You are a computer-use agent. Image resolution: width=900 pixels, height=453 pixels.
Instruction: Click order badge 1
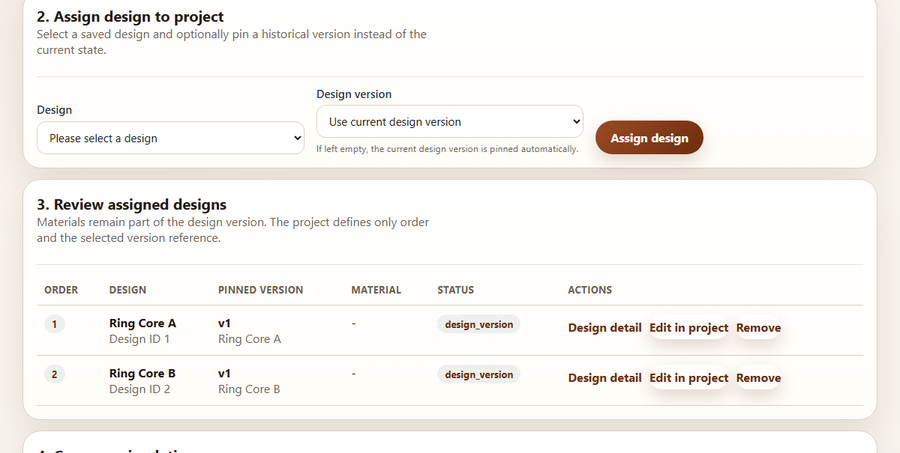[x=55, y=324]
